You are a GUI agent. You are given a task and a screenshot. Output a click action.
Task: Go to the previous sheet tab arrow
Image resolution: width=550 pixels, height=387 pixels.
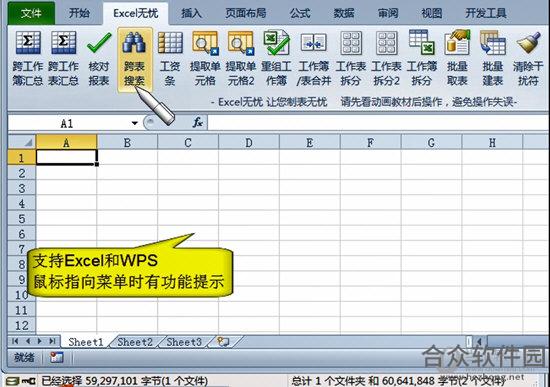[28, 341]
